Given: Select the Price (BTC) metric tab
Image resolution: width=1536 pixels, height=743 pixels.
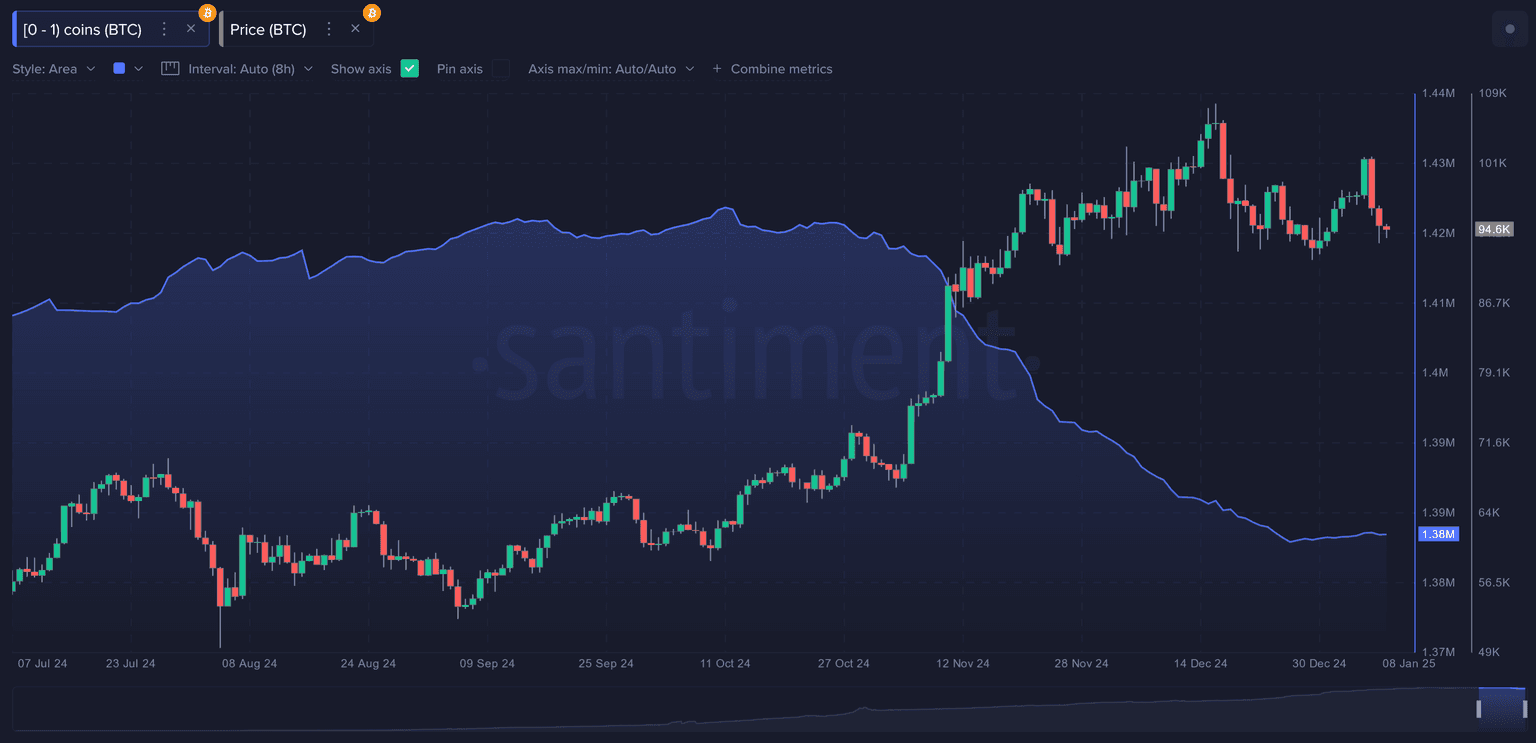Looking at the screenshot, I should click(268, 29).
